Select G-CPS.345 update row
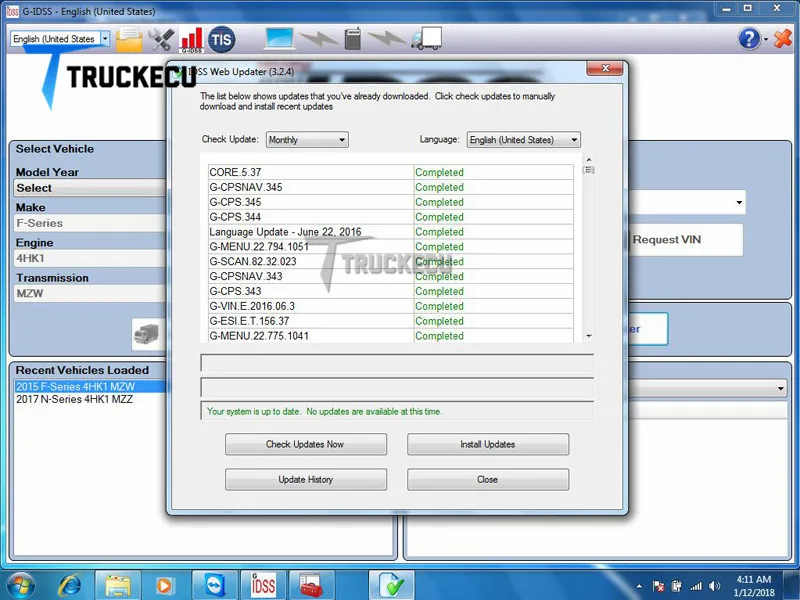800x600 pixels. point(390,202)
